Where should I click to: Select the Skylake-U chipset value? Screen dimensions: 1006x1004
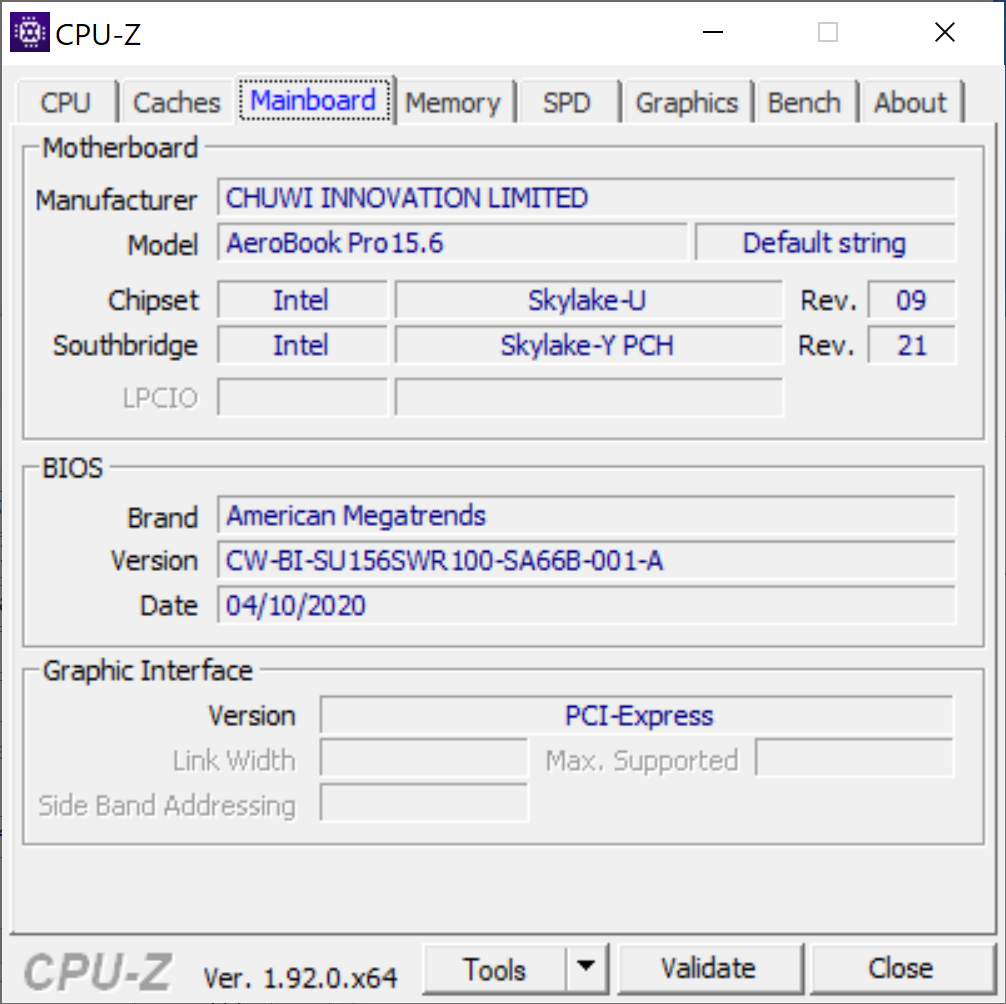[x=588, y=300]
